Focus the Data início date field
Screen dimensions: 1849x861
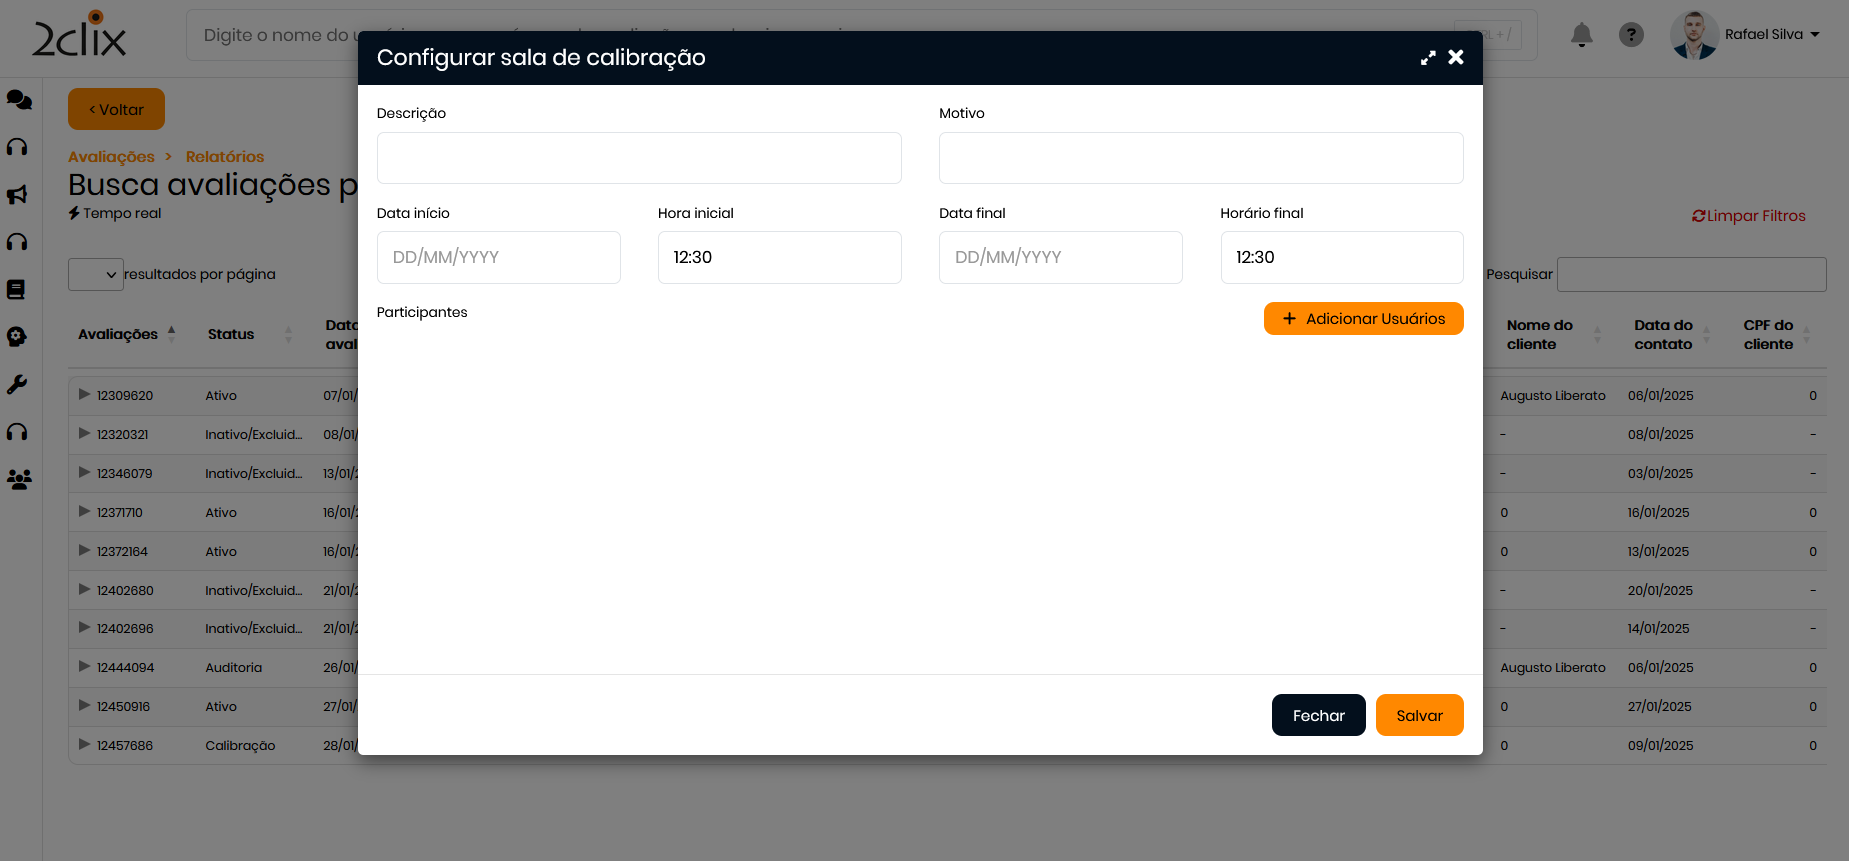pyautogui.click(x=498, y=258)
